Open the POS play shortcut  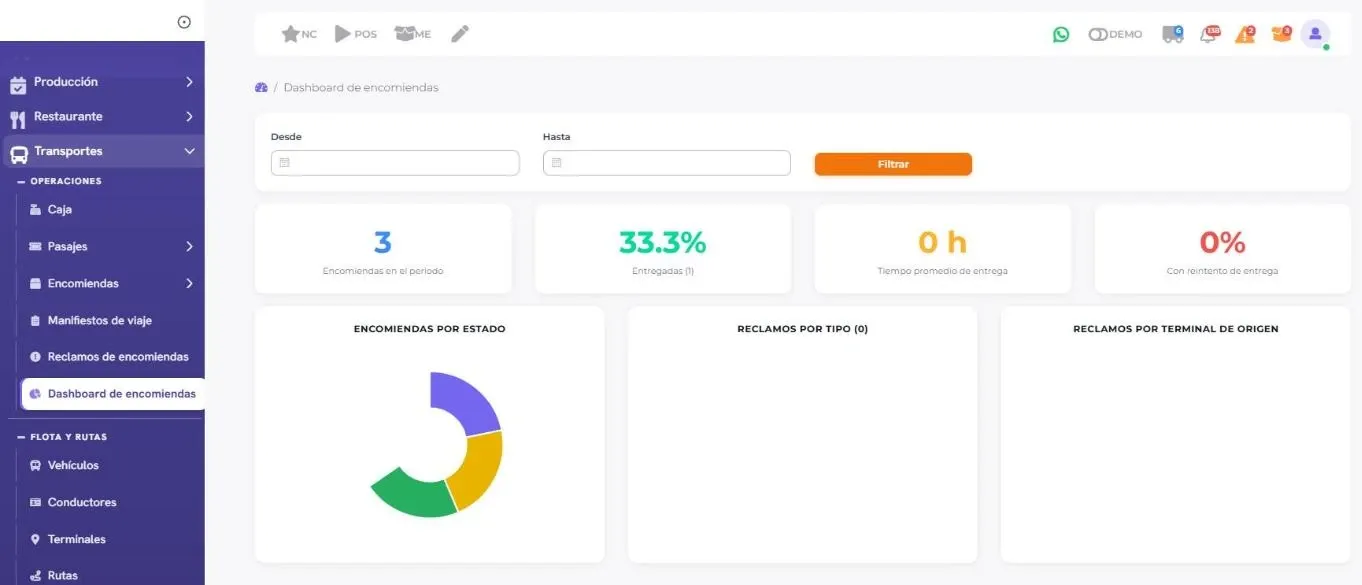355,34
